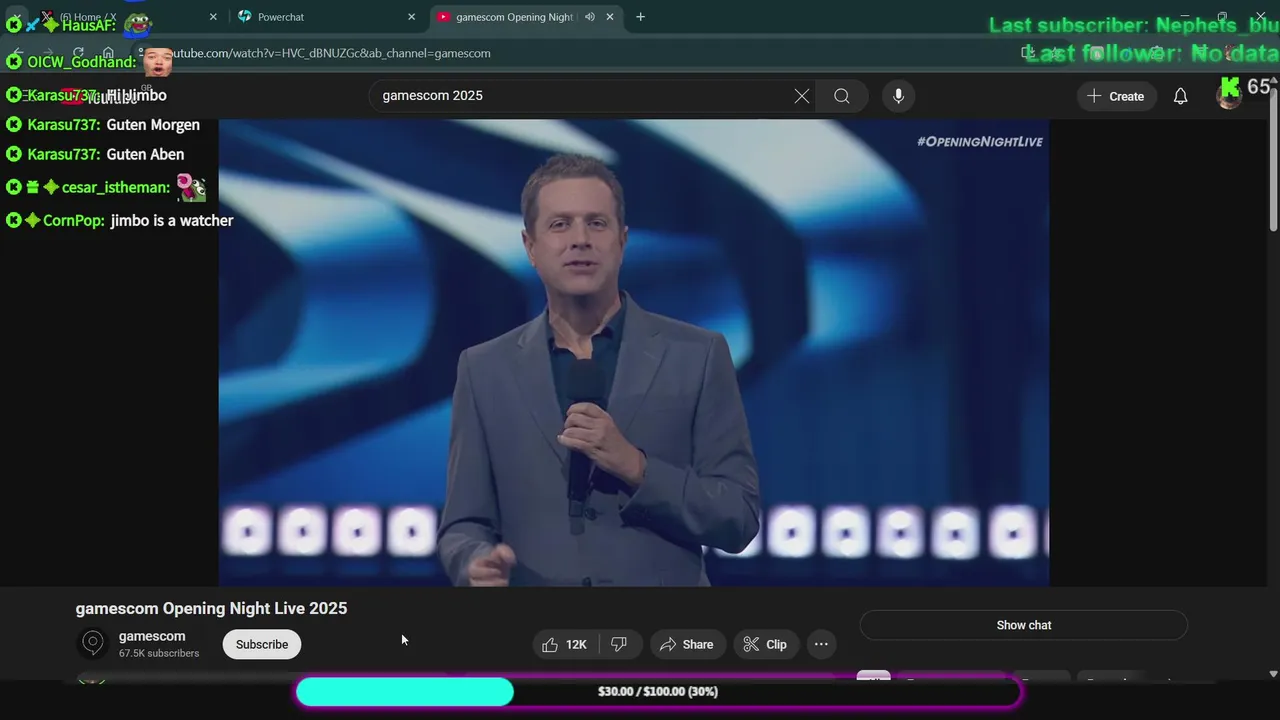
Task: Subscribe to the gamescom channel
Action: click(262, 644)
